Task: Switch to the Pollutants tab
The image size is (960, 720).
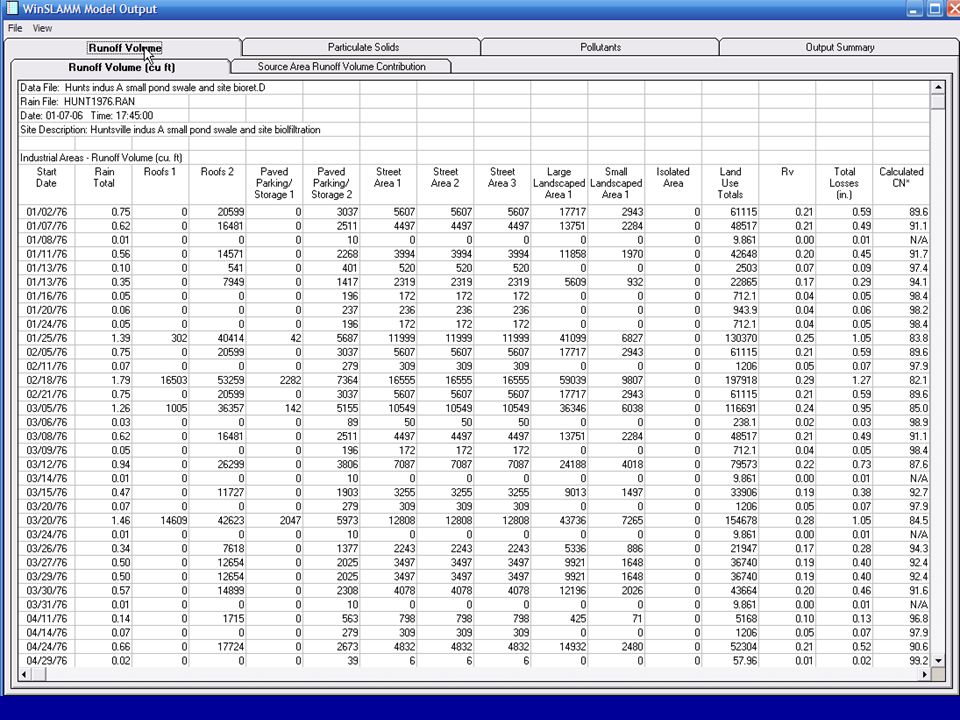Action: point(600,47)
